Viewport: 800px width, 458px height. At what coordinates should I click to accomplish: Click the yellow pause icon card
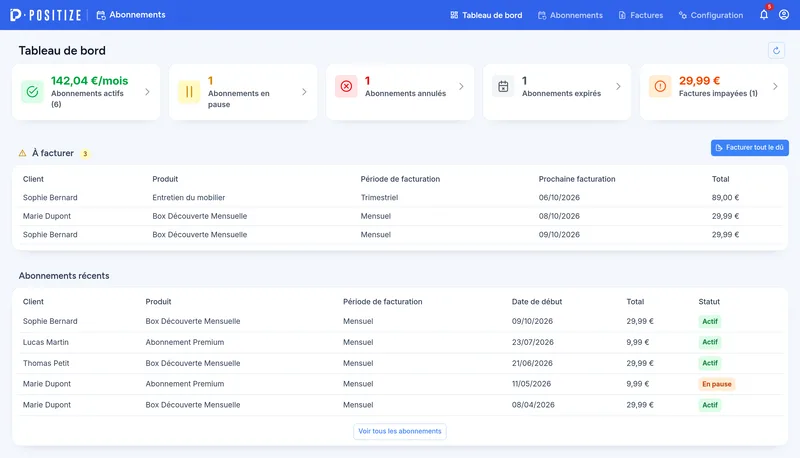189,92
